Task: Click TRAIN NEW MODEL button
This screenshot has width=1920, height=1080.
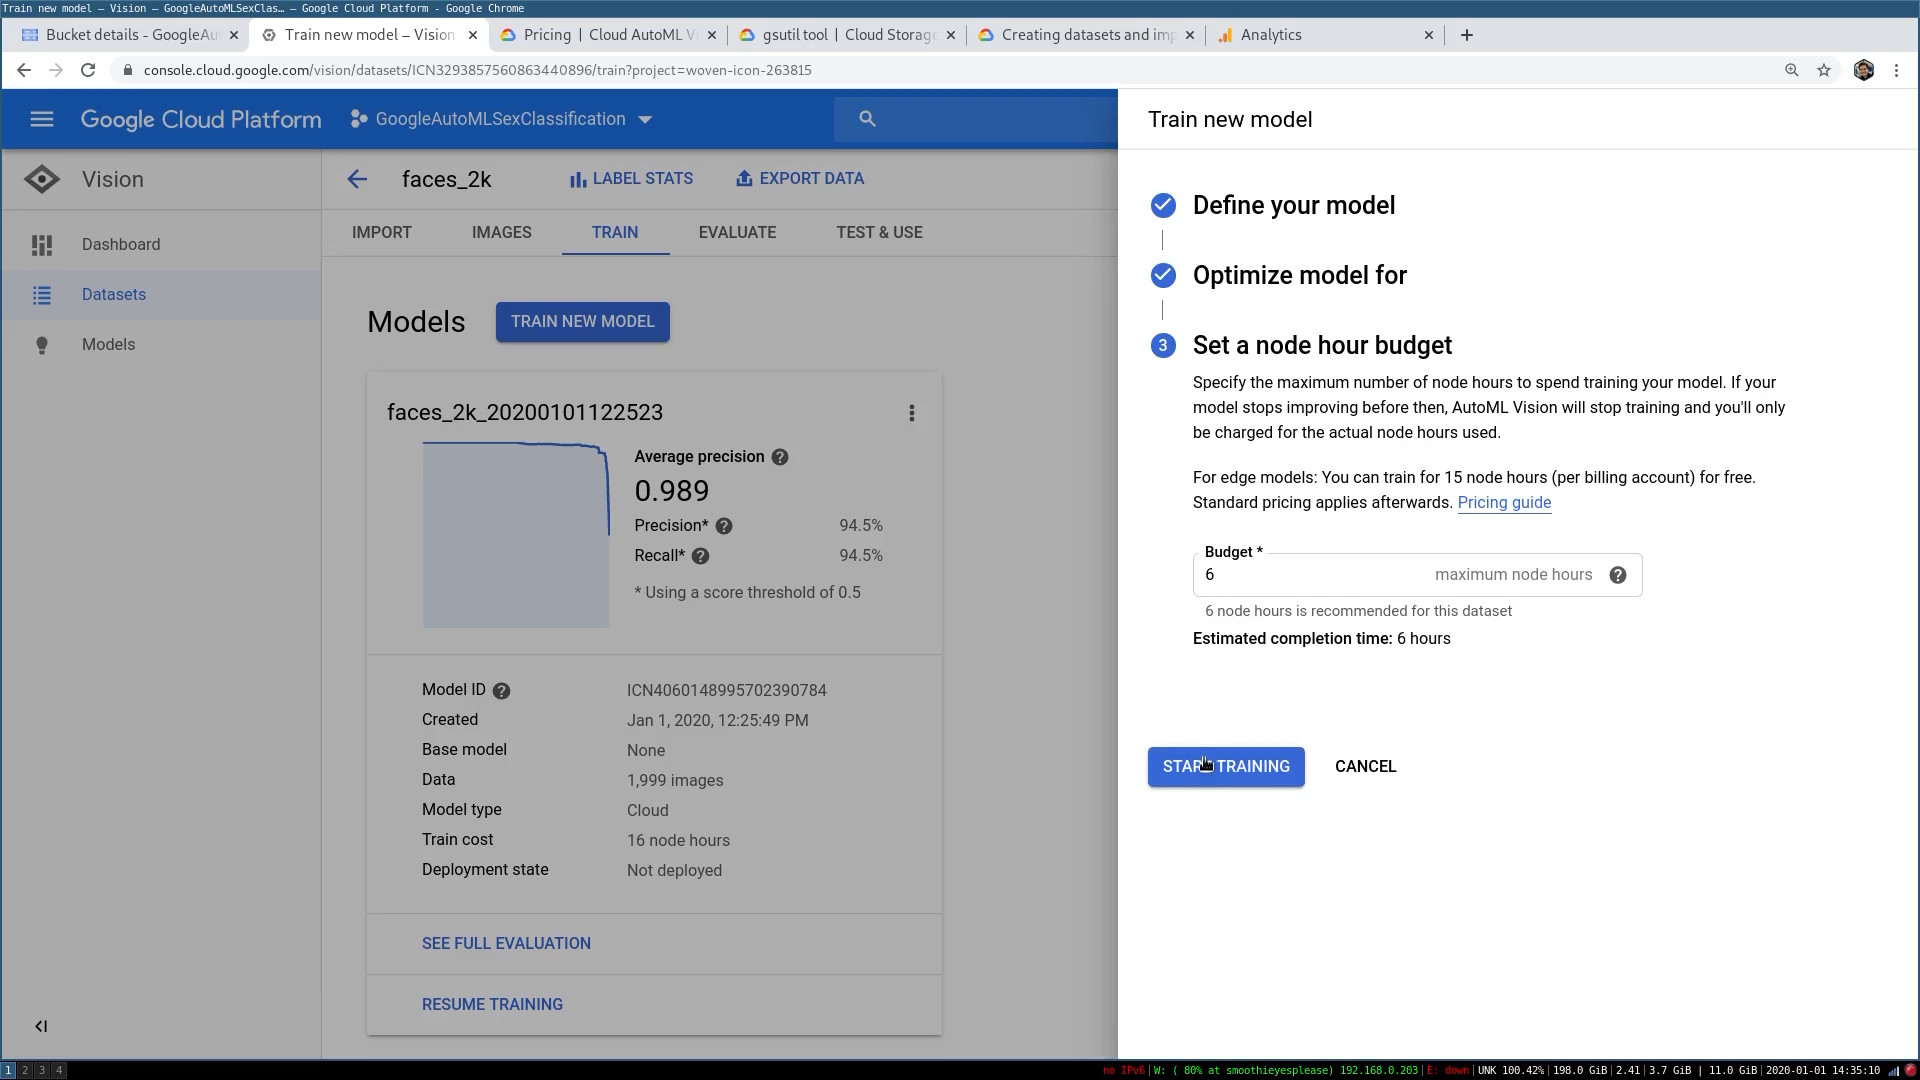Action: [x=582, y=322]
